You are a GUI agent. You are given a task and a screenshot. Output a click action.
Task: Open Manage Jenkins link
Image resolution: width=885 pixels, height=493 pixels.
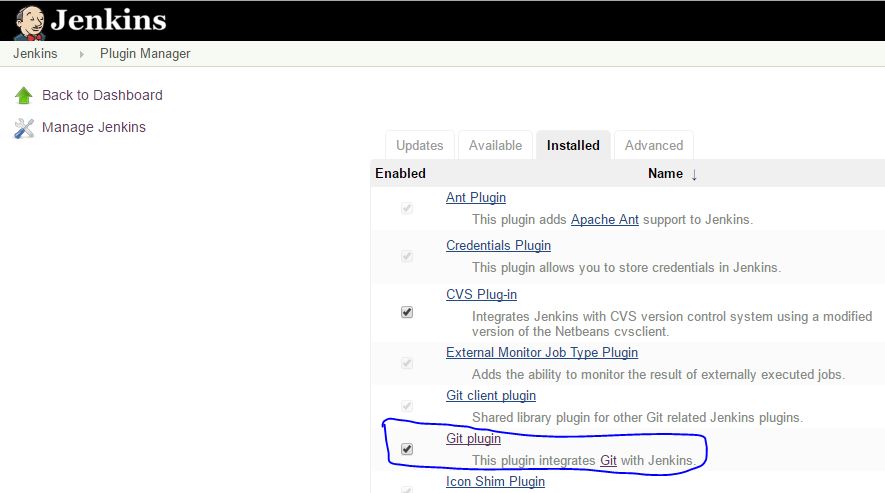click(x=94, y=127)
